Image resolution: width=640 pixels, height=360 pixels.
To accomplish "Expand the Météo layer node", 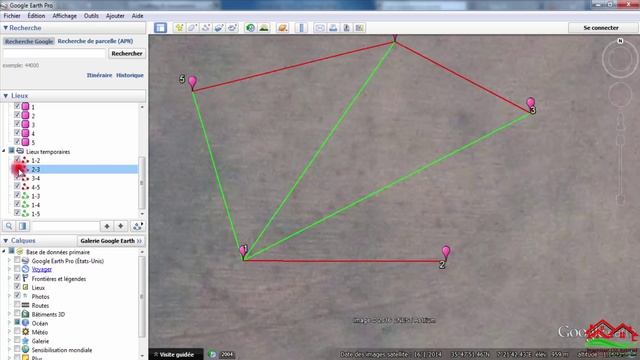I will pyautogui.click(x=9, y=332).
